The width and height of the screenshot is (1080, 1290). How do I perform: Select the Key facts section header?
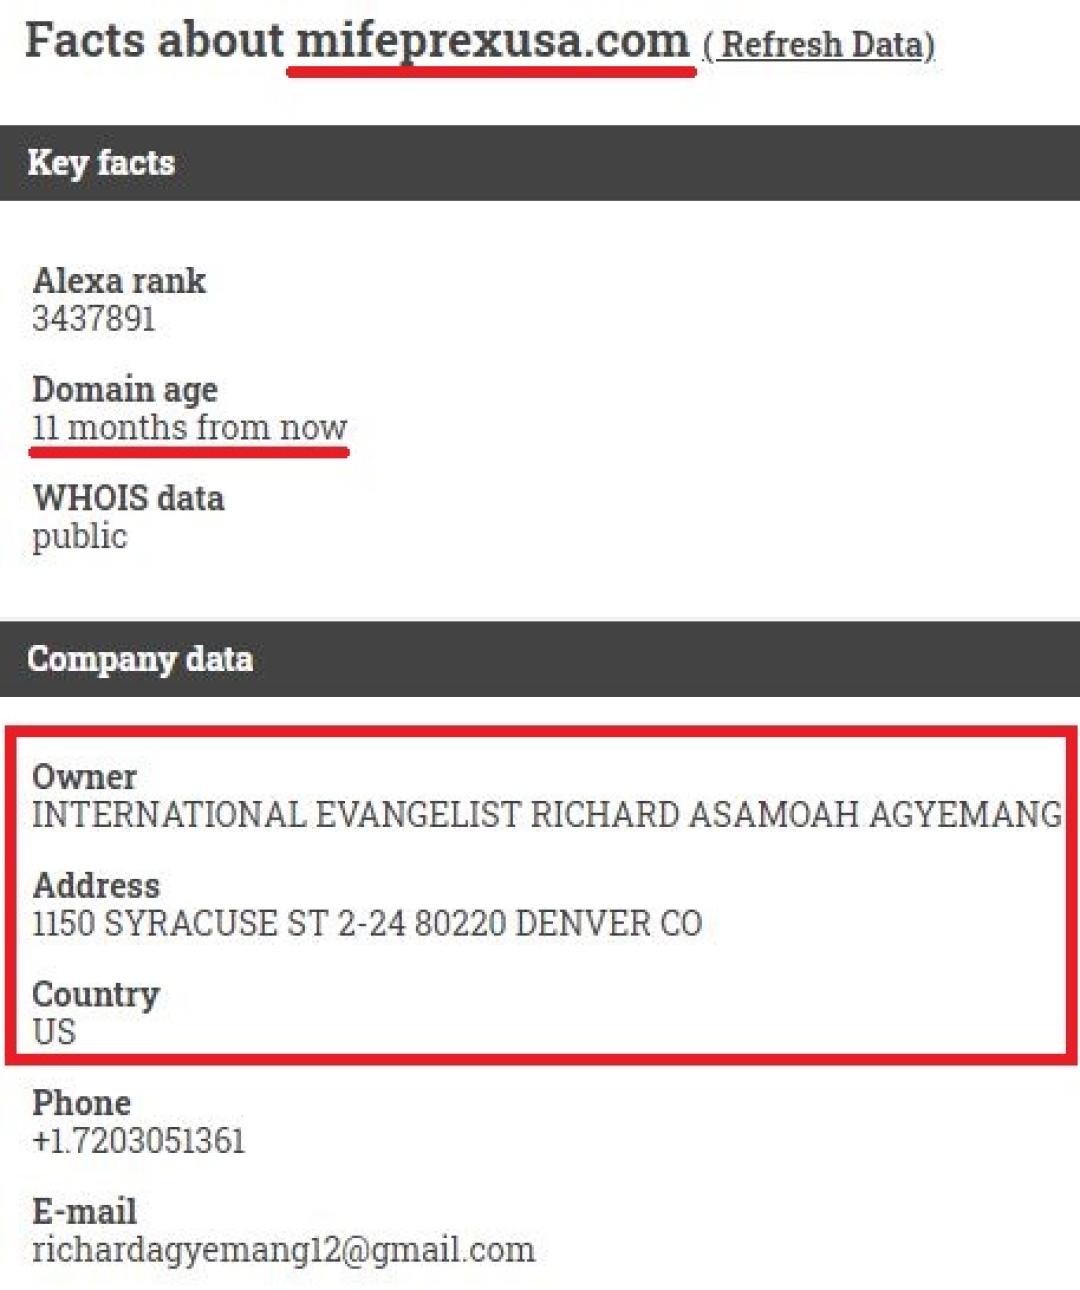click(x=101, y=162)
